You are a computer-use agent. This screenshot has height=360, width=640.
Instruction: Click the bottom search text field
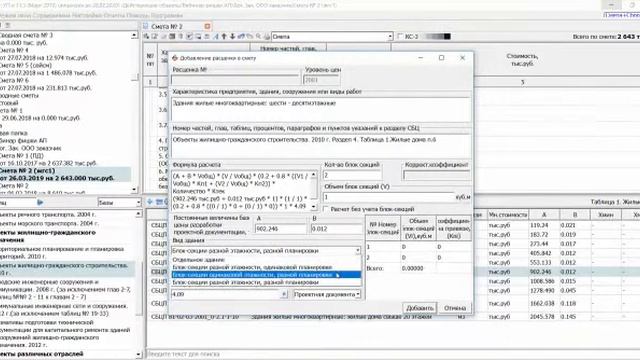392,354
